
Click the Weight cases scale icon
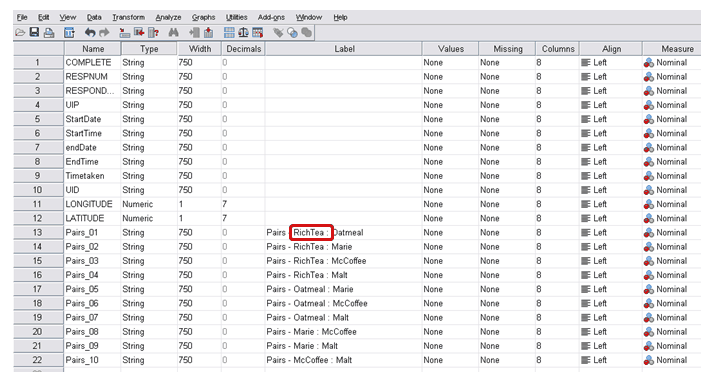click(x=243, y=32)
